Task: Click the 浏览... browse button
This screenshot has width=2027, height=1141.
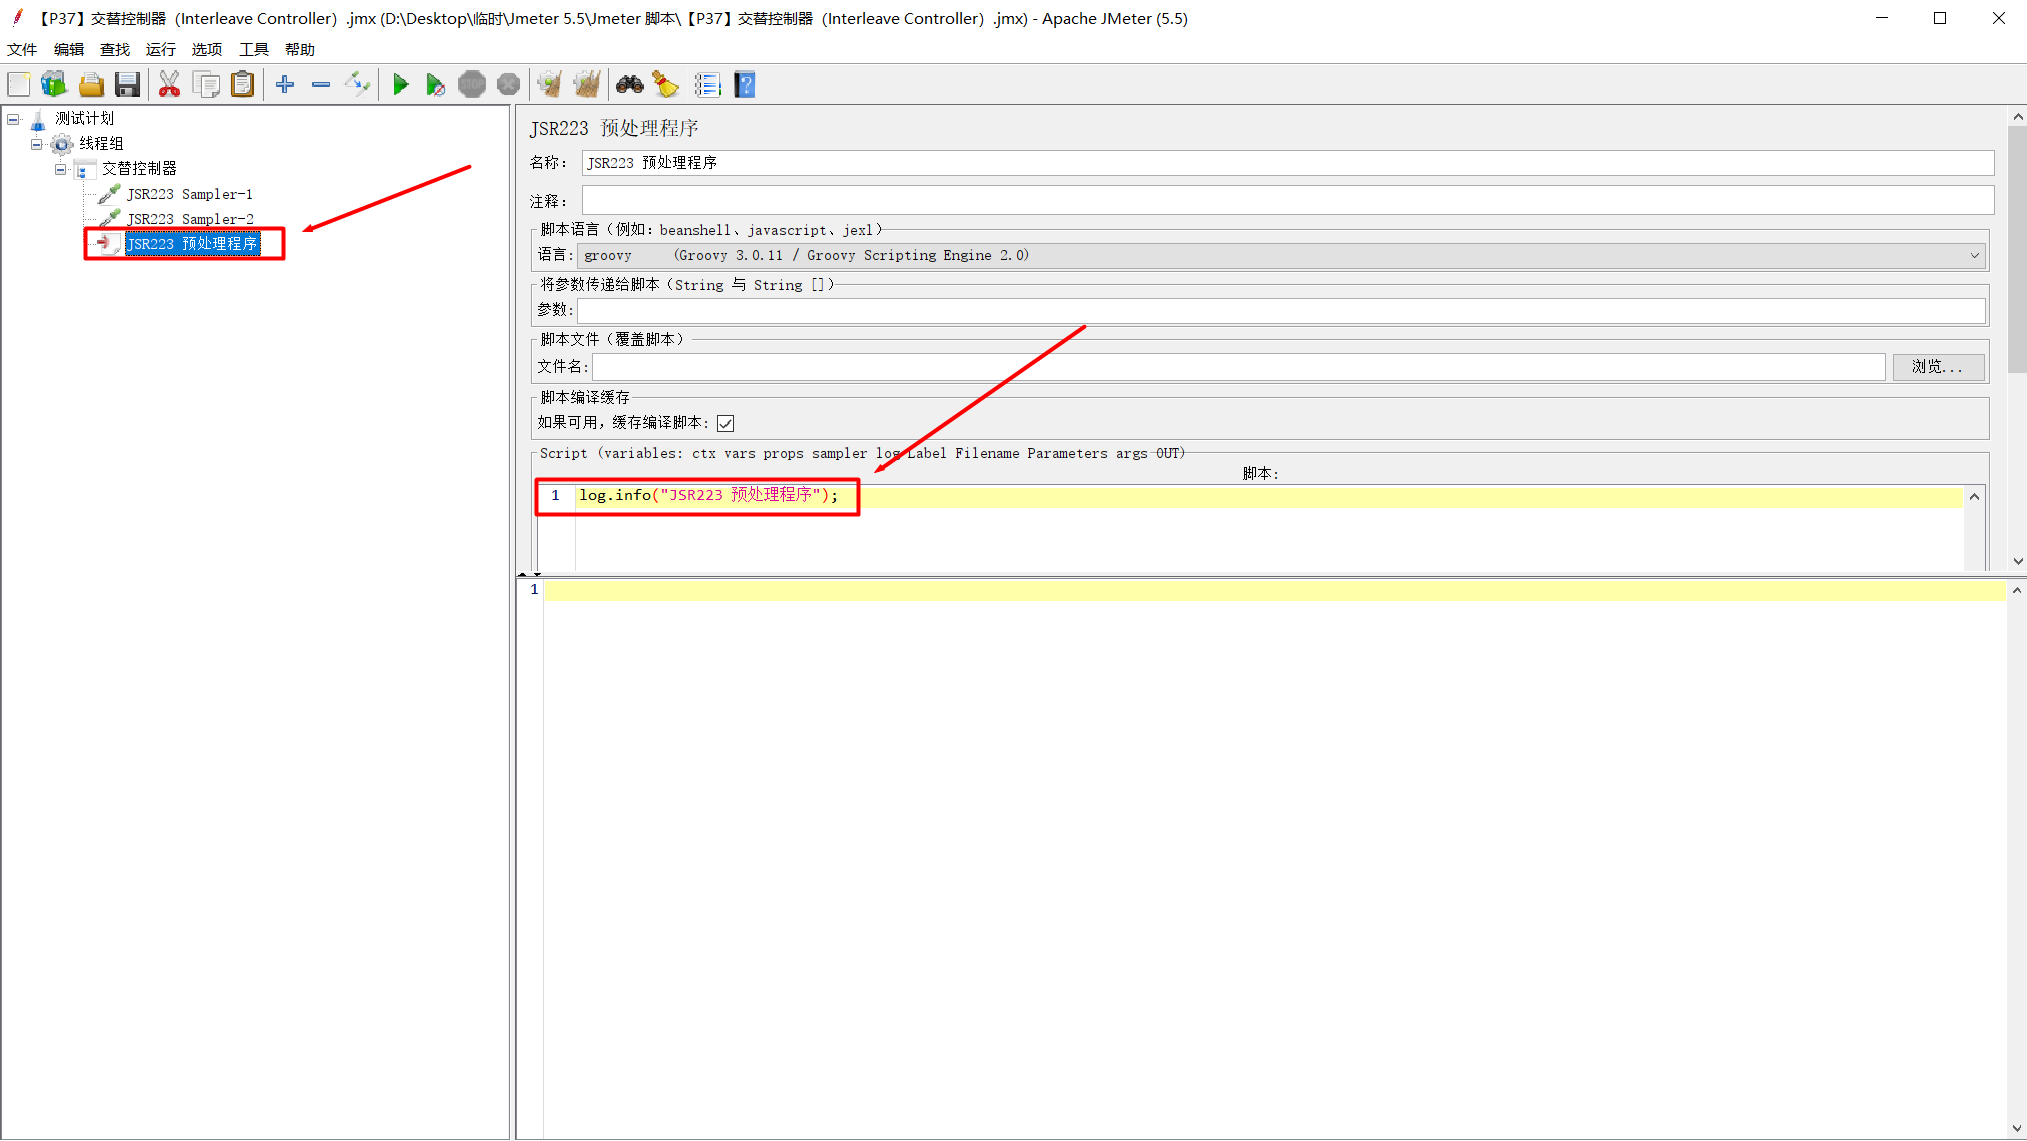Action: pos(1938,367)
